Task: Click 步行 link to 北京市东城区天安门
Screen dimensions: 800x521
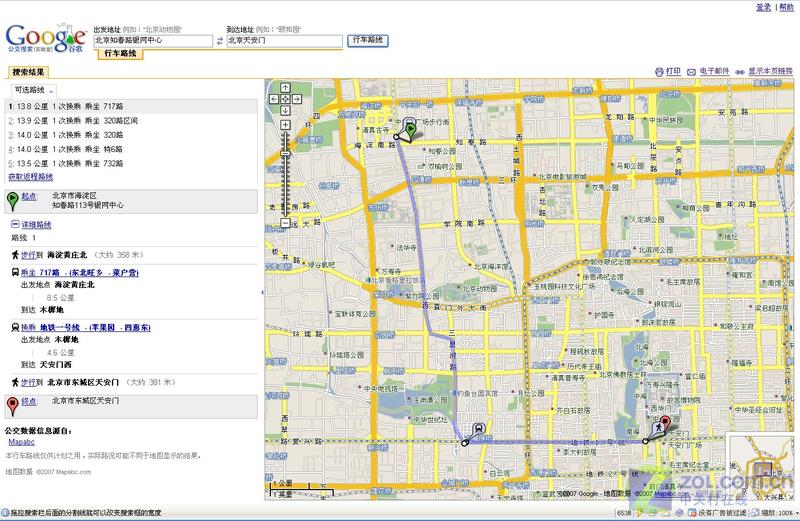Action: click(x=29, y=382)
